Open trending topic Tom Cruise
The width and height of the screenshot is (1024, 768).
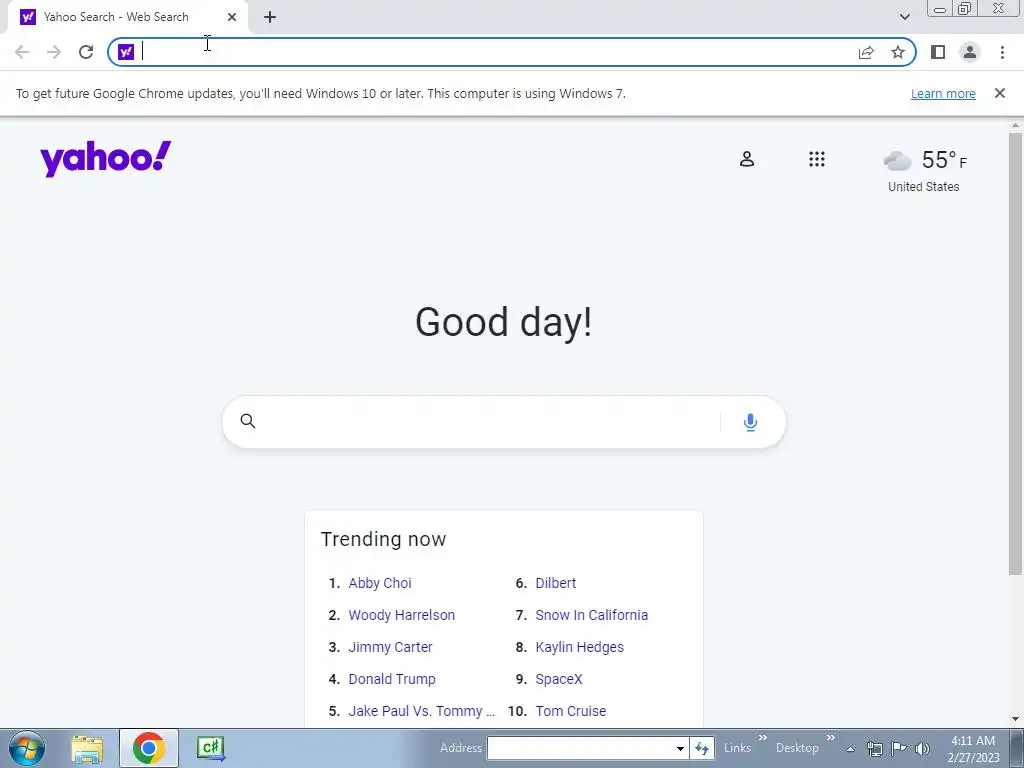[571, 711]
